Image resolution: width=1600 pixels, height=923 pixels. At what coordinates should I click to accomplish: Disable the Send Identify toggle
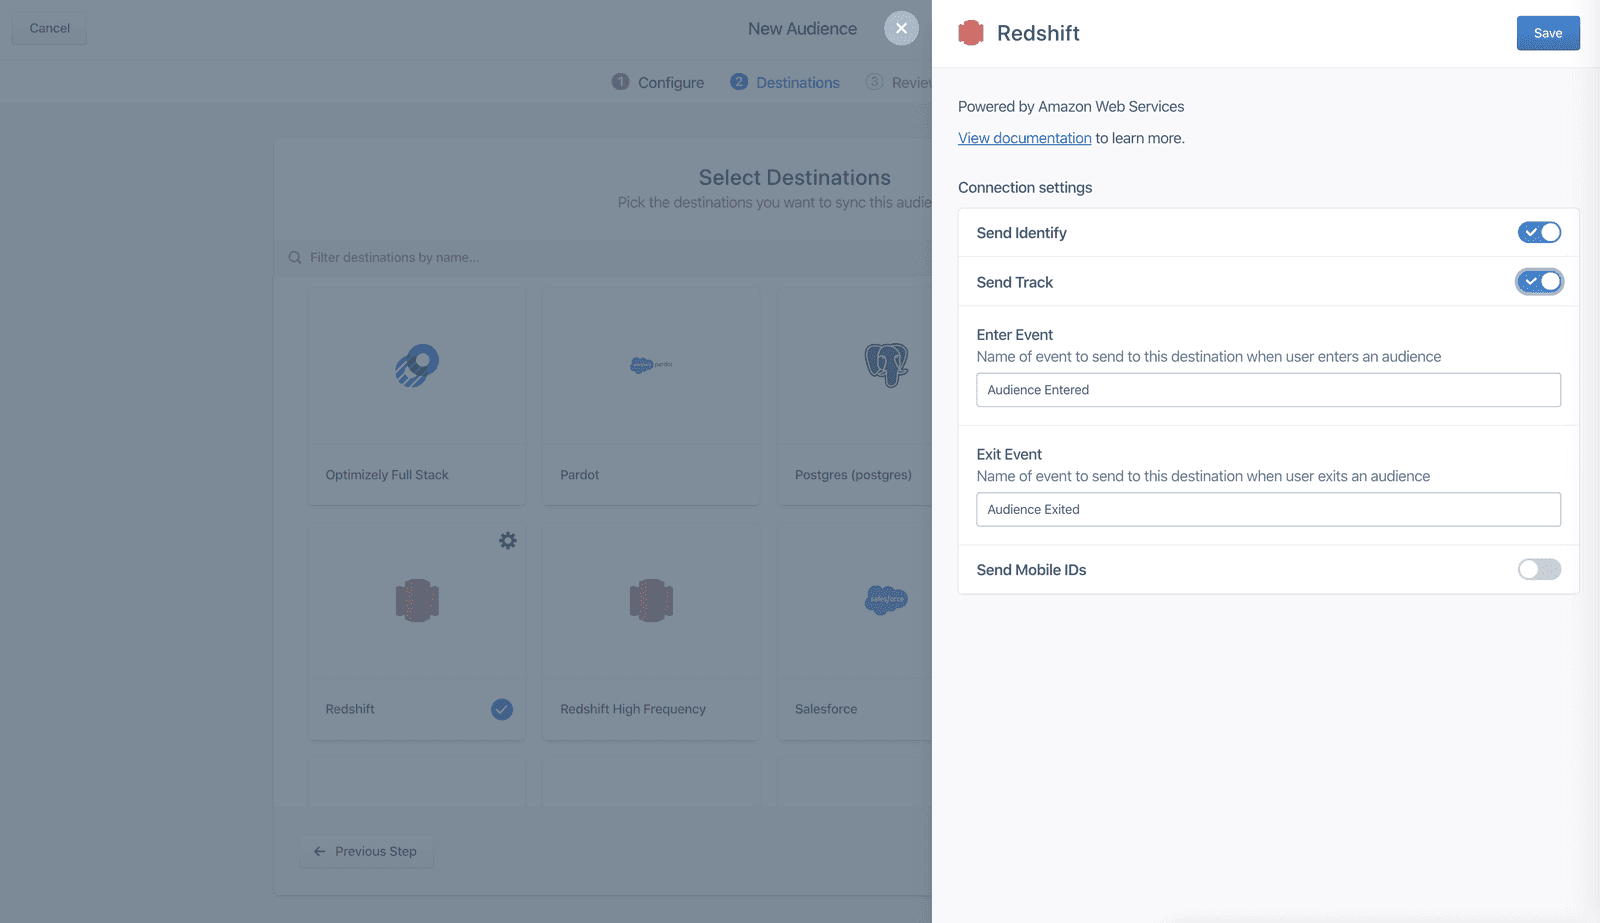(x=1540, y=232)
